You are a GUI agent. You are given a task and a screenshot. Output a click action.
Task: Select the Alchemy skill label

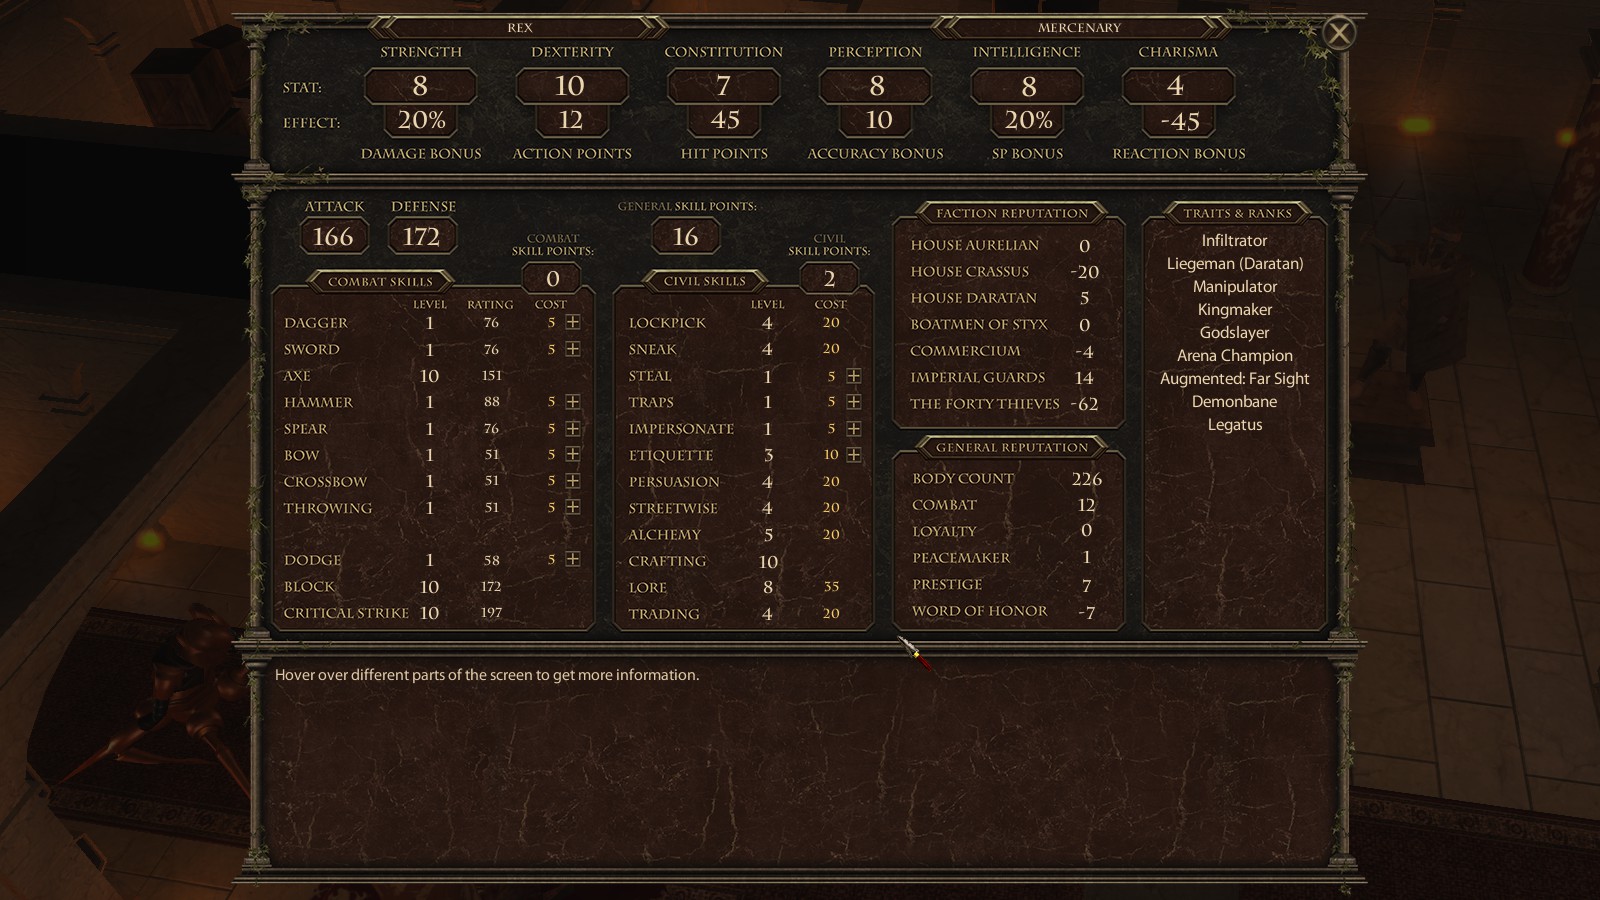[x=665, y=534]
